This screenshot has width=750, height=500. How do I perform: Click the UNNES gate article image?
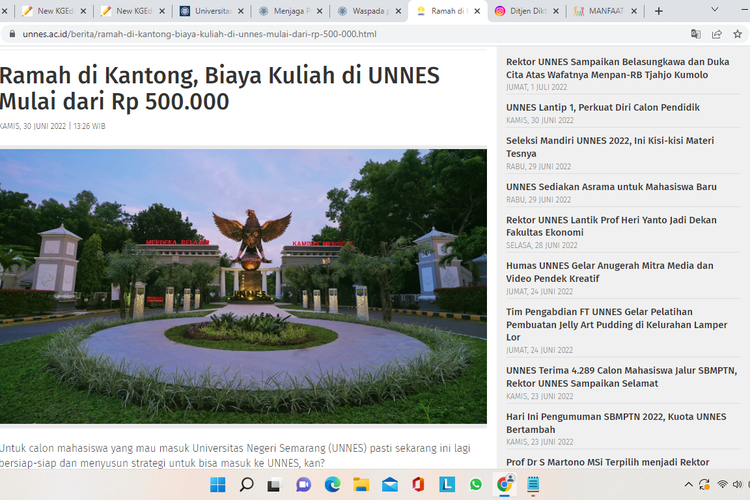(x=243, y=287)
